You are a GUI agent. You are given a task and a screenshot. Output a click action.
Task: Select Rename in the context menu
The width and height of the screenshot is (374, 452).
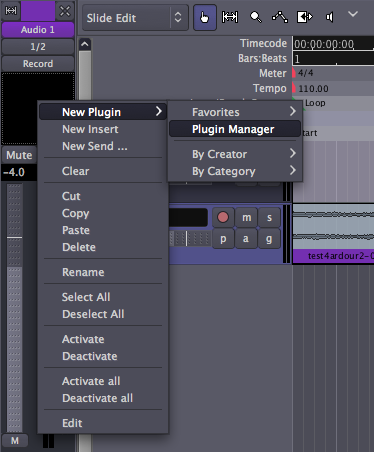tap(103, 272)
